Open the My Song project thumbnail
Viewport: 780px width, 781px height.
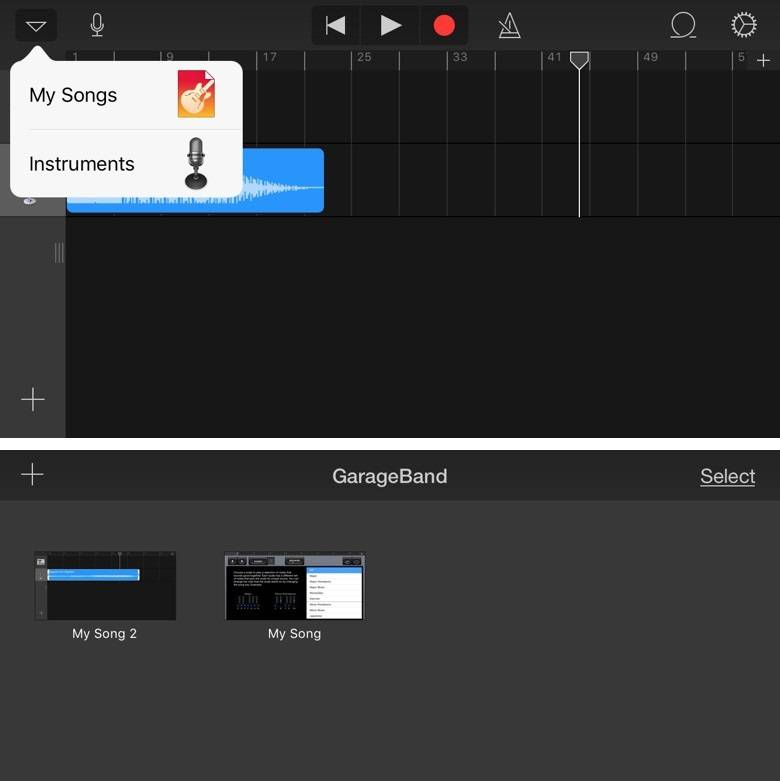point(294,585)
